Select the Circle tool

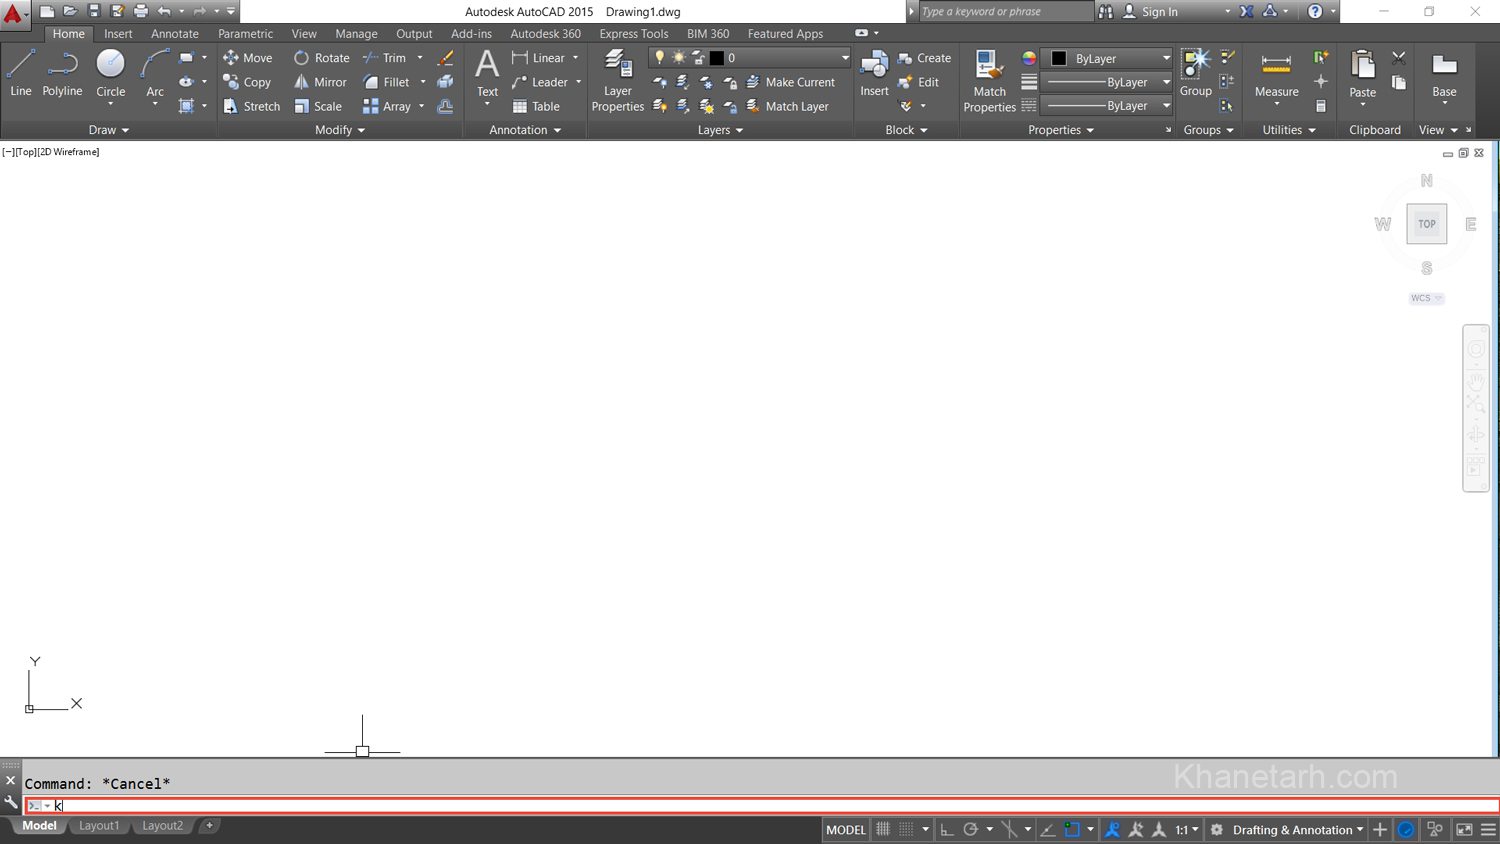110,74
